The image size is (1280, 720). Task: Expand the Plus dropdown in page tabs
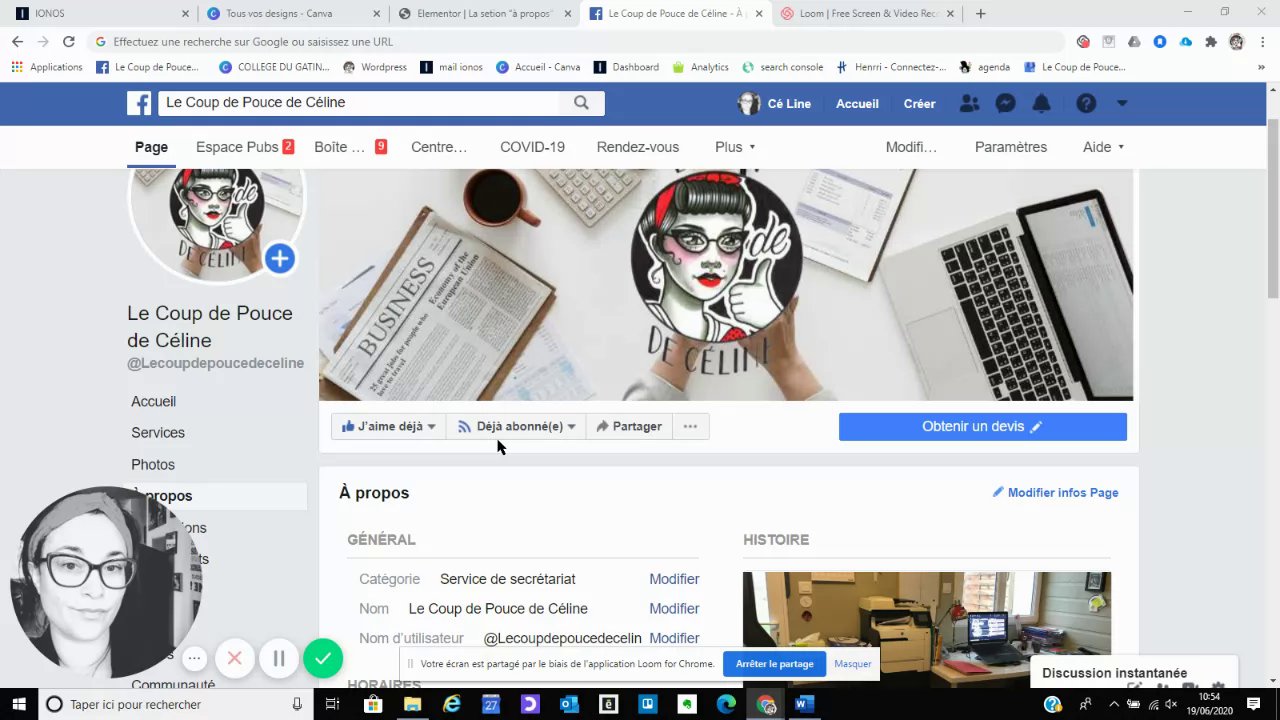point(735,147)
